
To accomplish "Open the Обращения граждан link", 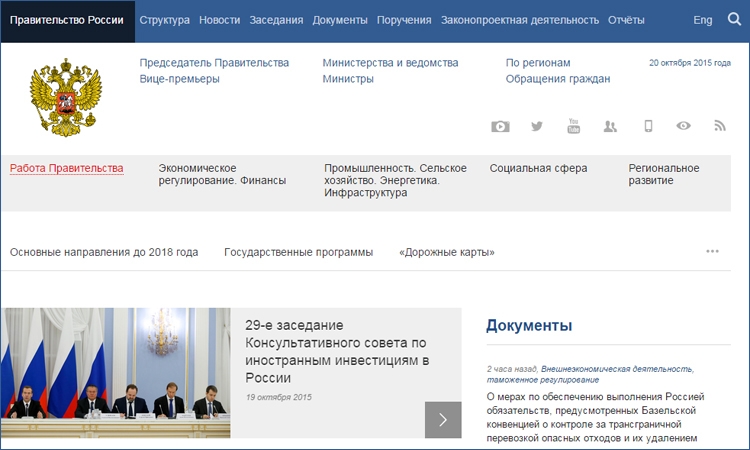I will tap(558, 78).
